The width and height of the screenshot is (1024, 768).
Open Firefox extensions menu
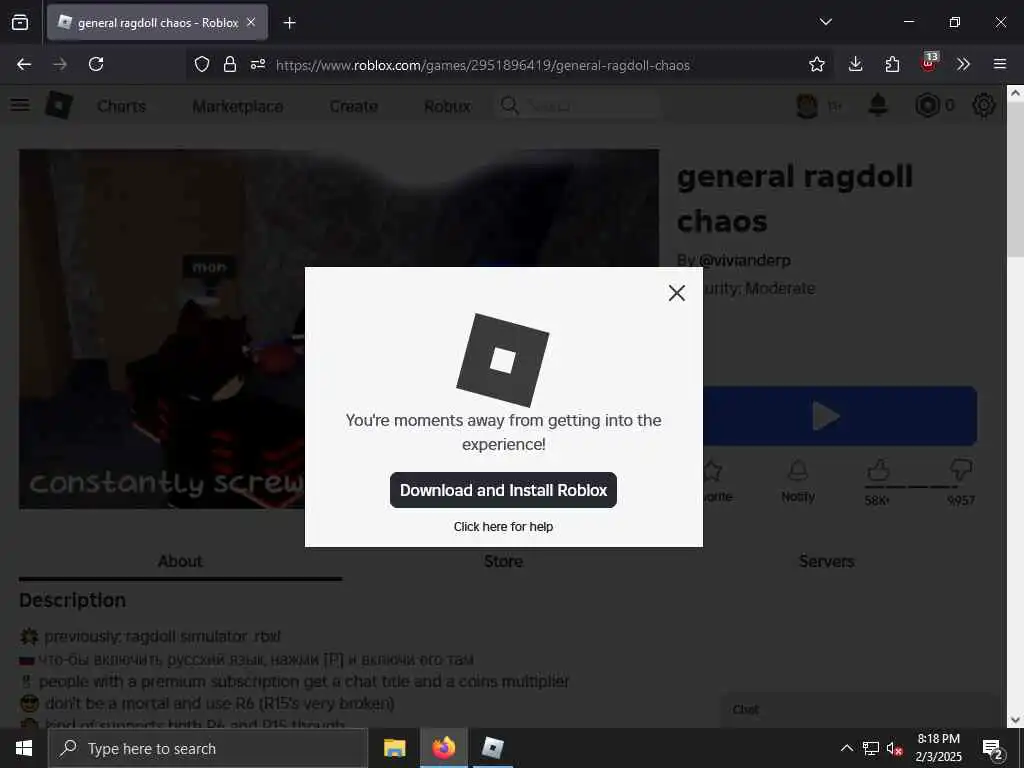892,64
